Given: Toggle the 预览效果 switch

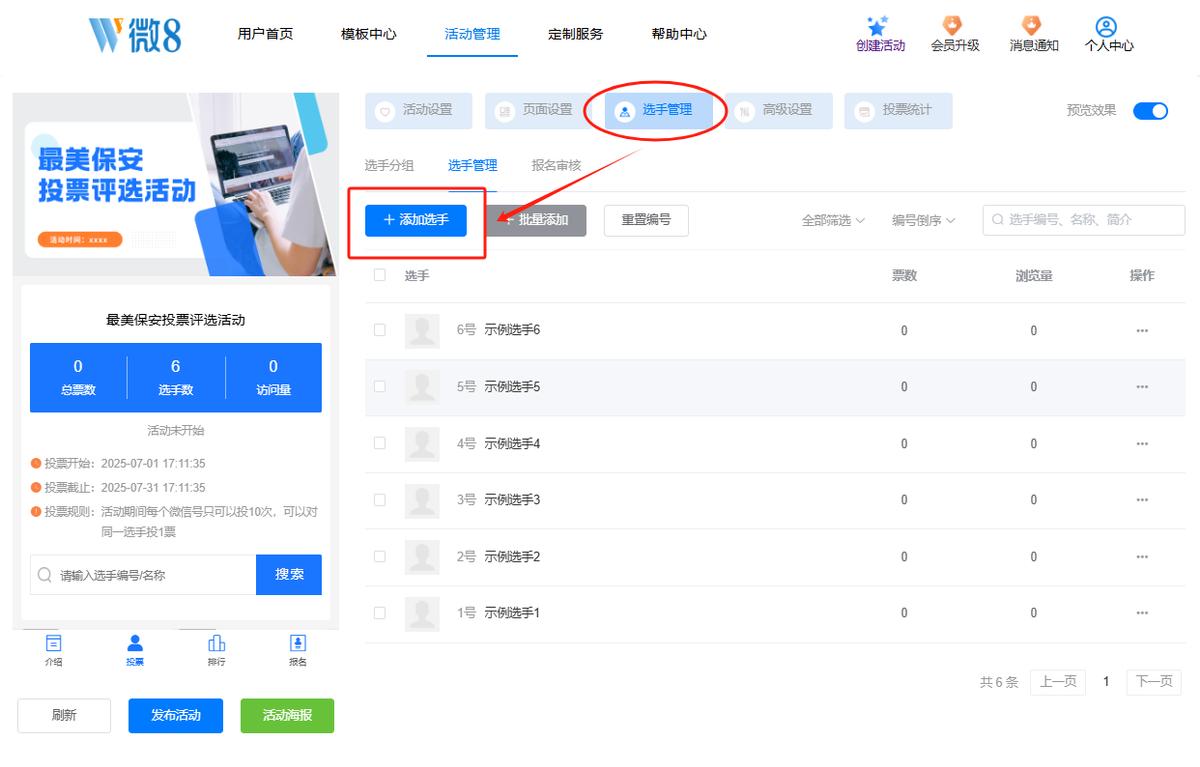Looking at the screenshot, I should point(1150,111).
